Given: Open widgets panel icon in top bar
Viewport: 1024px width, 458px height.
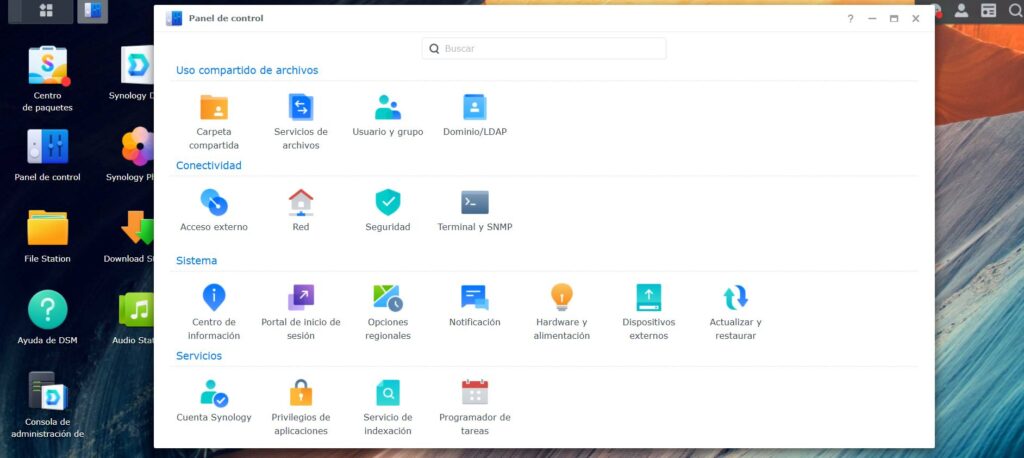Looking at the screenshot, I should [989, 10].
